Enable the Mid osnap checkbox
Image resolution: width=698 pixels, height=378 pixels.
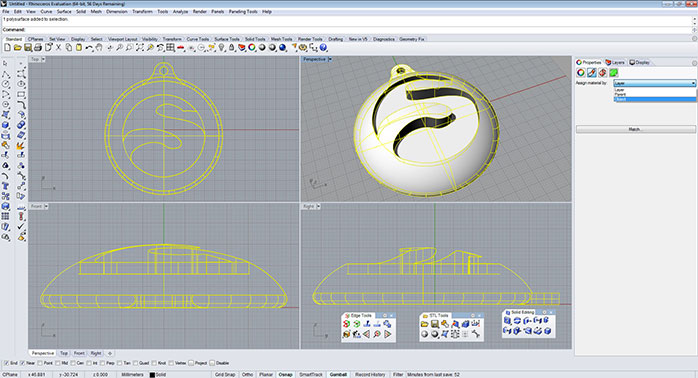[57, 363]
